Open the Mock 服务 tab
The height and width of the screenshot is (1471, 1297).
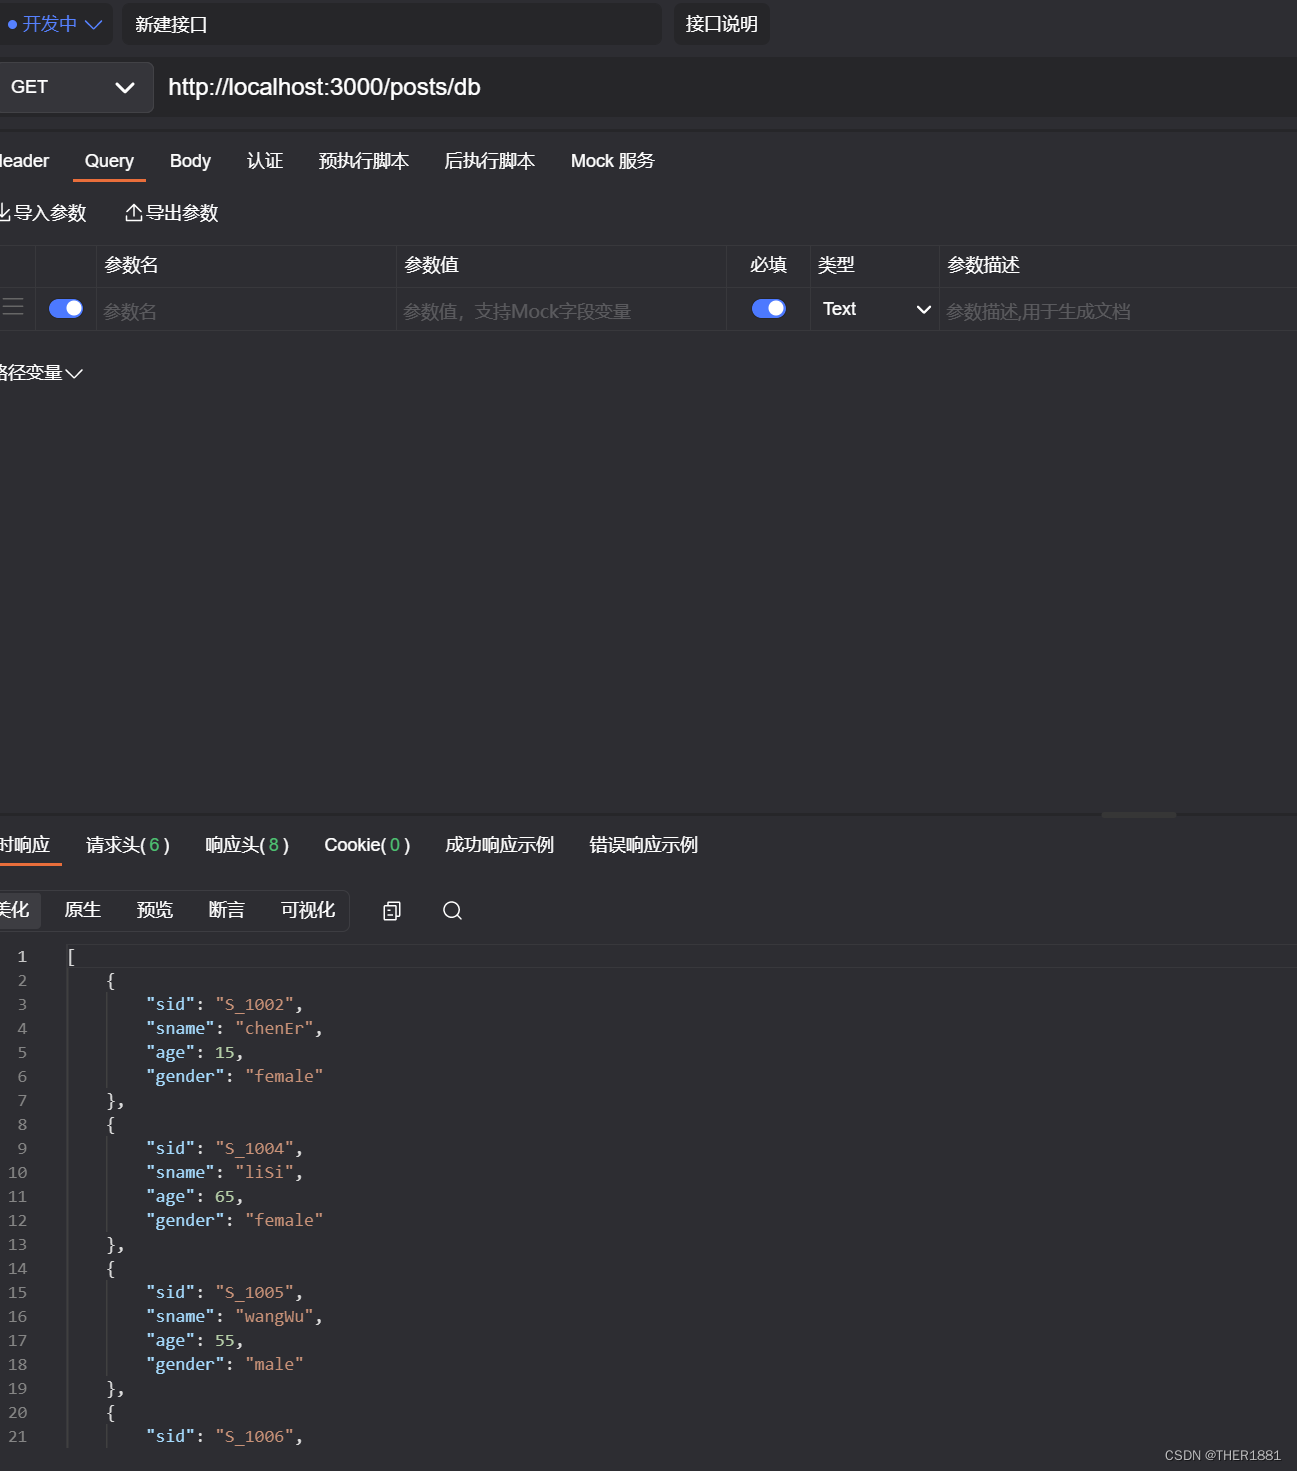pyautogui.click(x=611, y=161)
